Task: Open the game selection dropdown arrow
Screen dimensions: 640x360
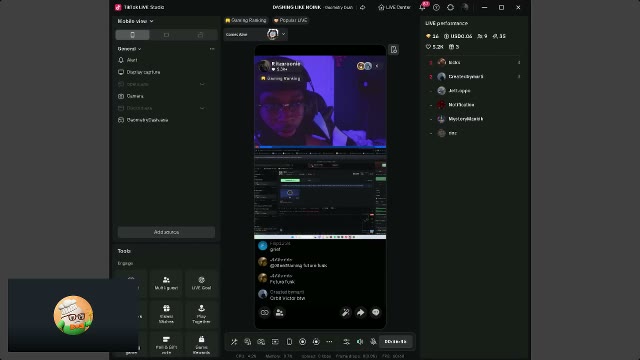Action: pyautogui.click(x=283, y=34)
